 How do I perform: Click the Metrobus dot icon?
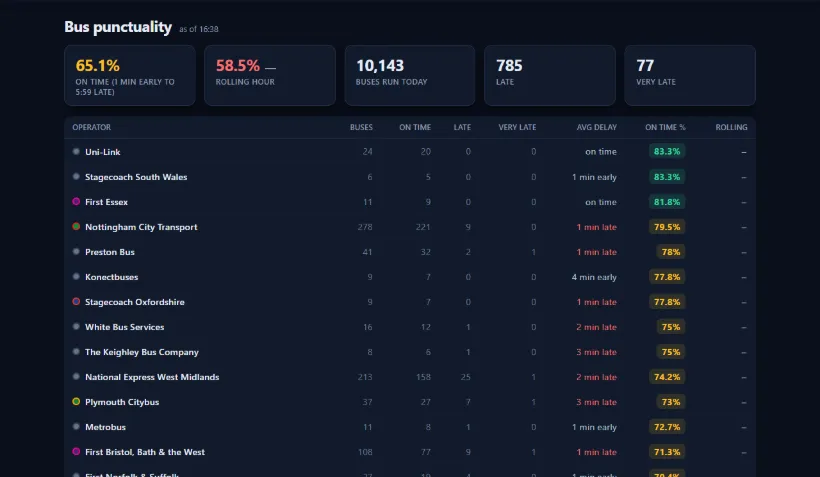[76, 427]
